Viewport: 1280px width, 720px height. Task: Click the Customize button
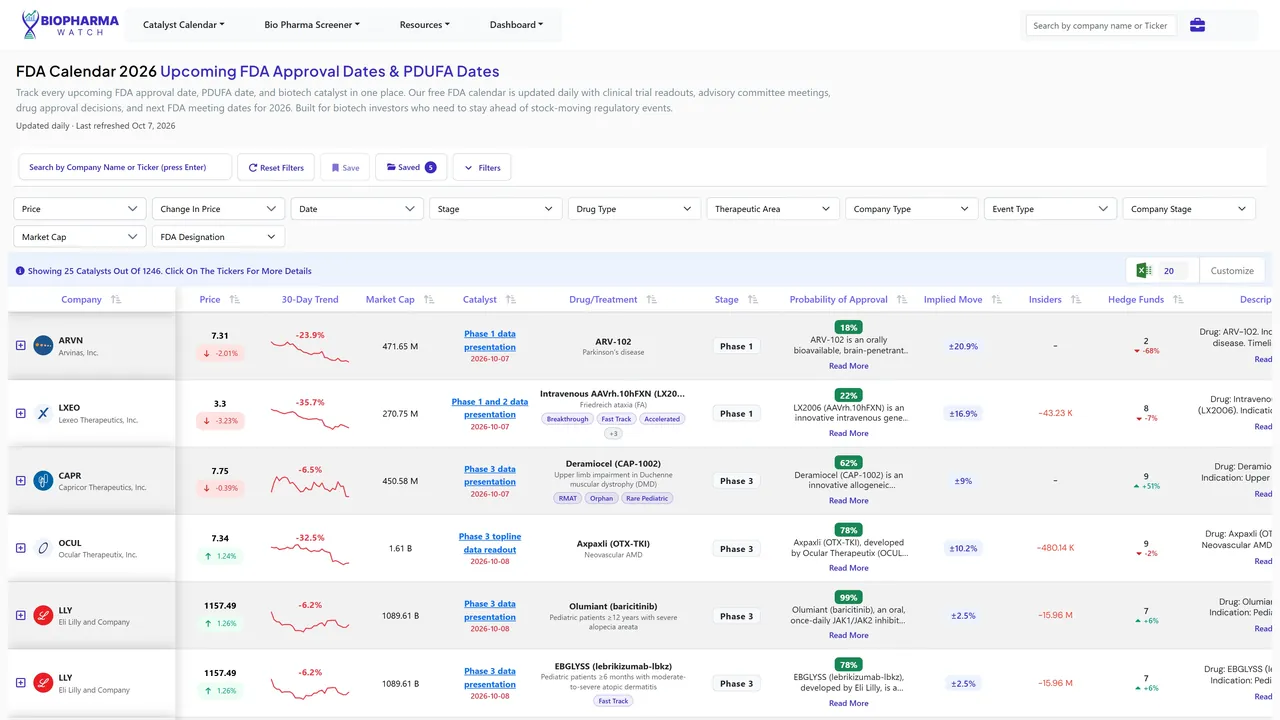pos(1232,271)
